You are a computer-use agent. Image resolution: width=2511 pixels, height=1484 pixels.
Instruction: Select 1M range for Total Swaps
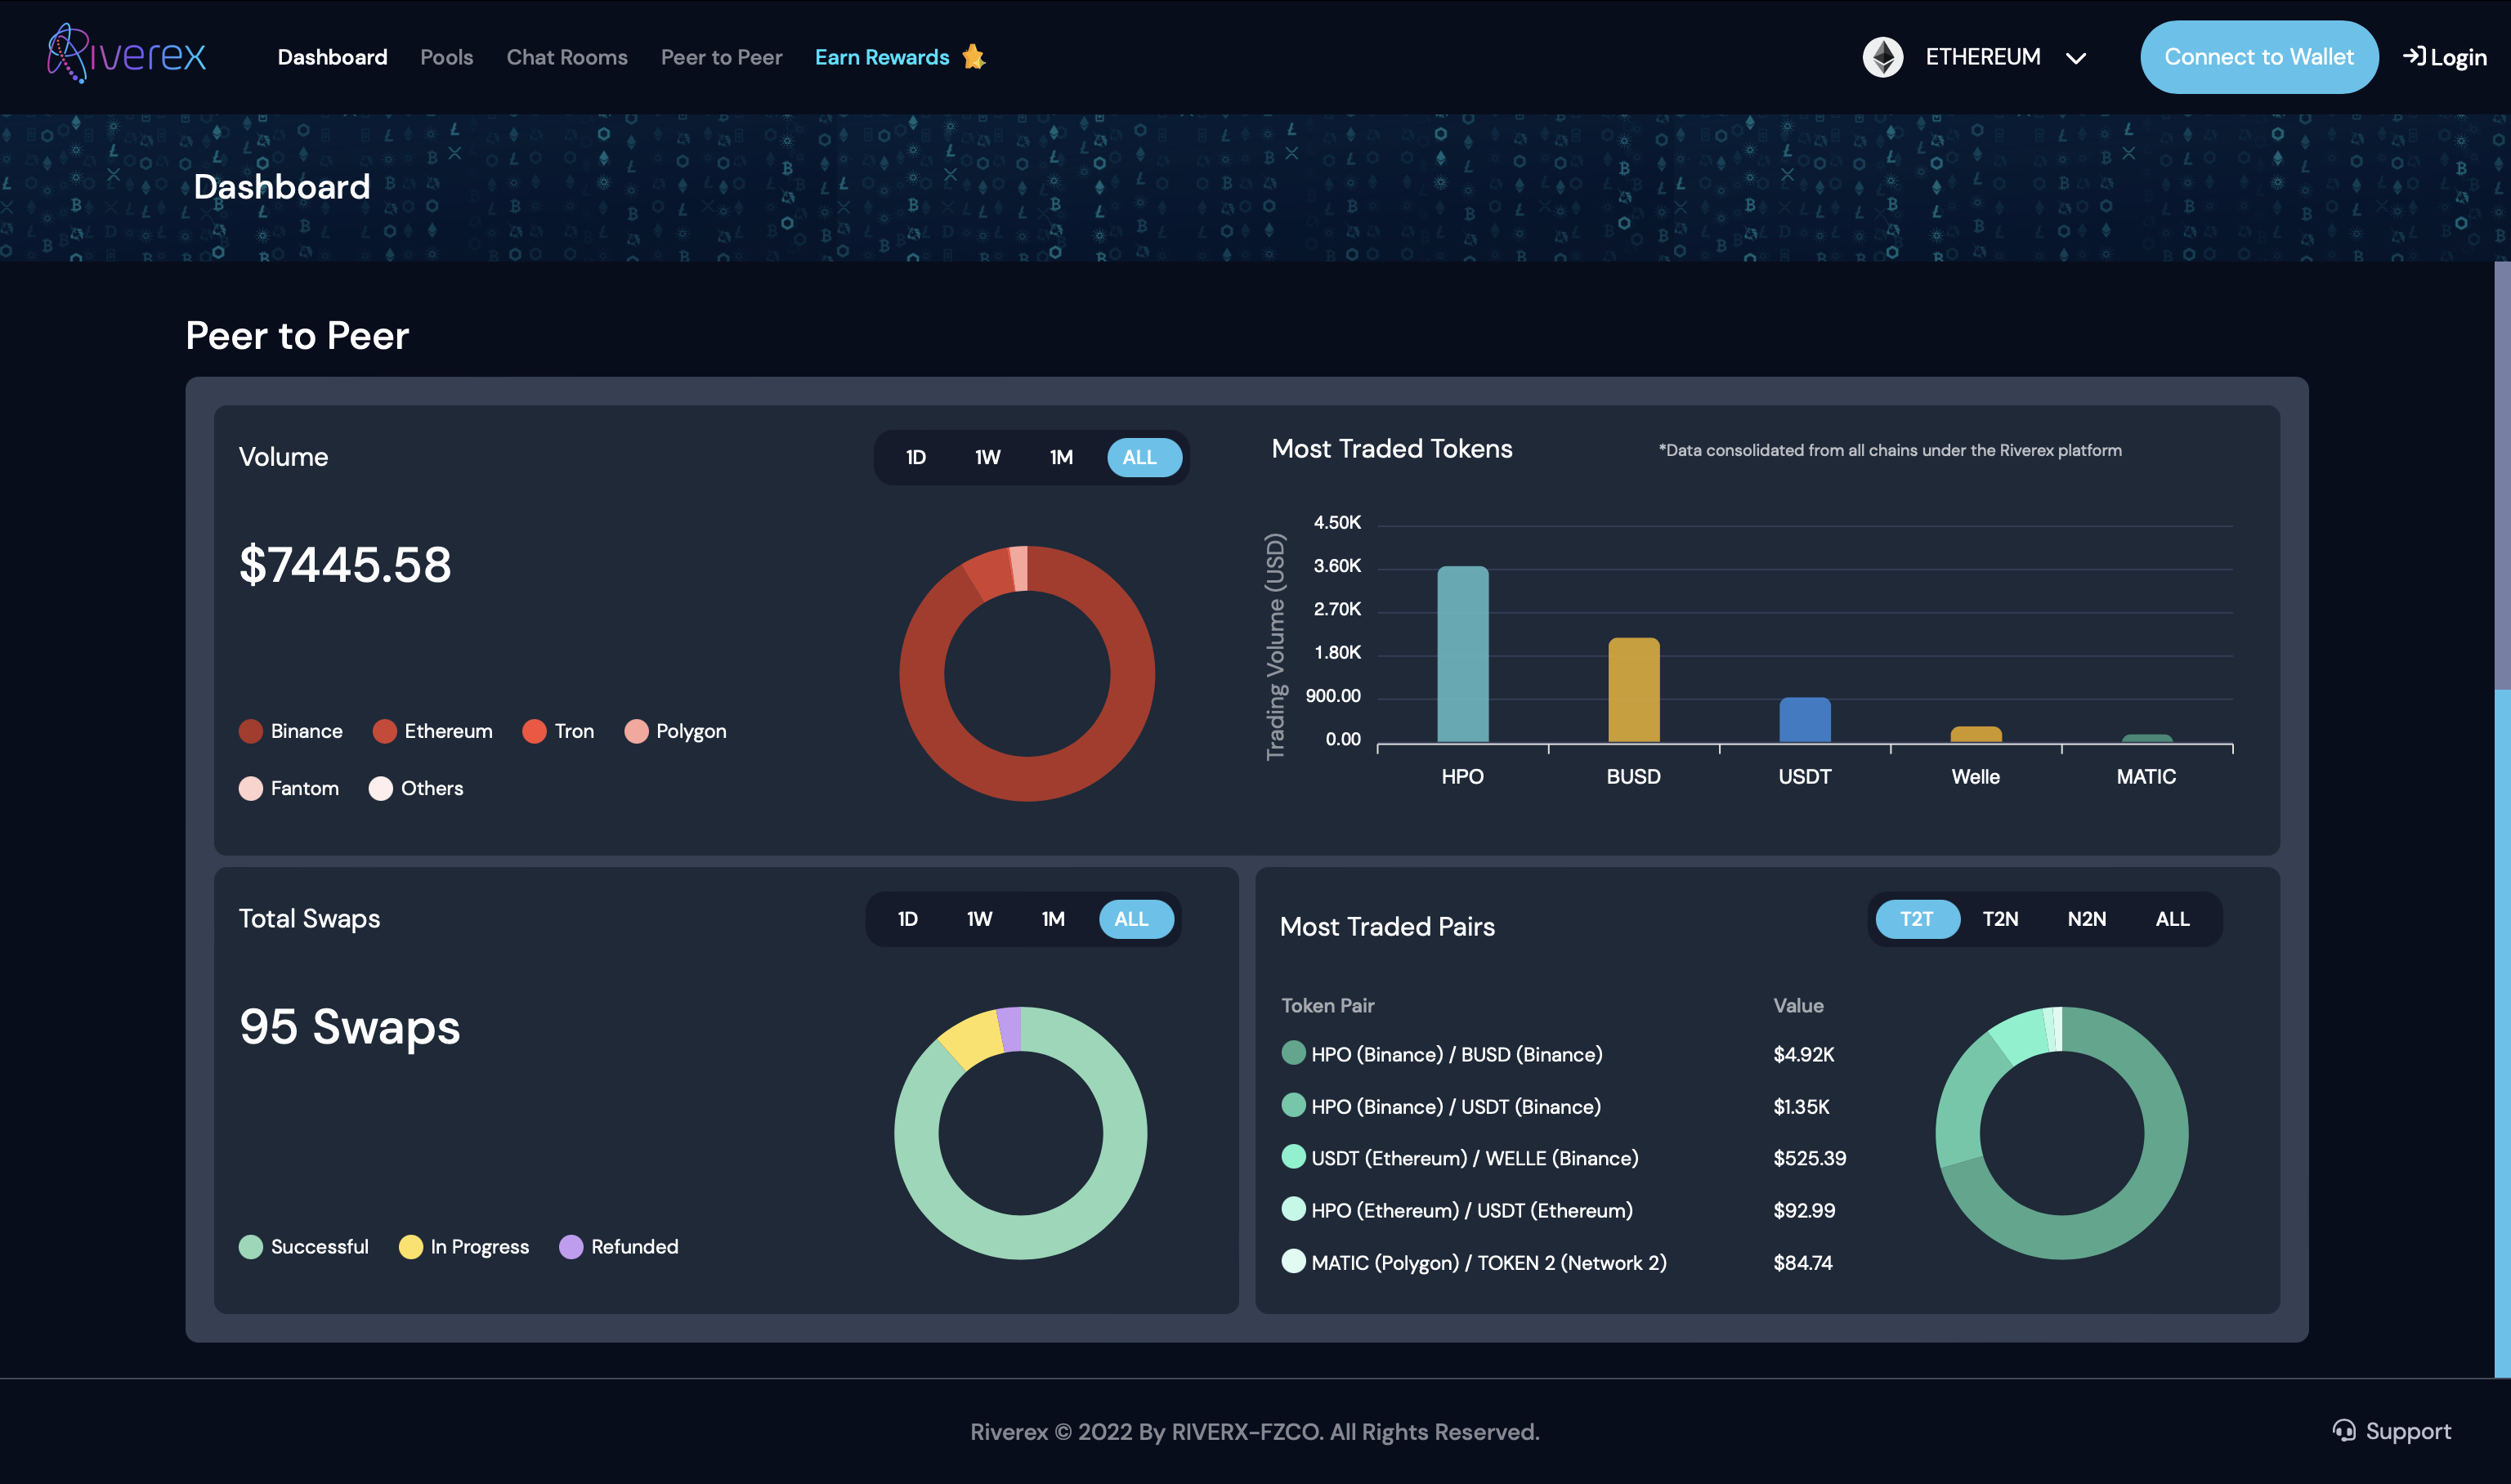click(x=1053, y=919)
